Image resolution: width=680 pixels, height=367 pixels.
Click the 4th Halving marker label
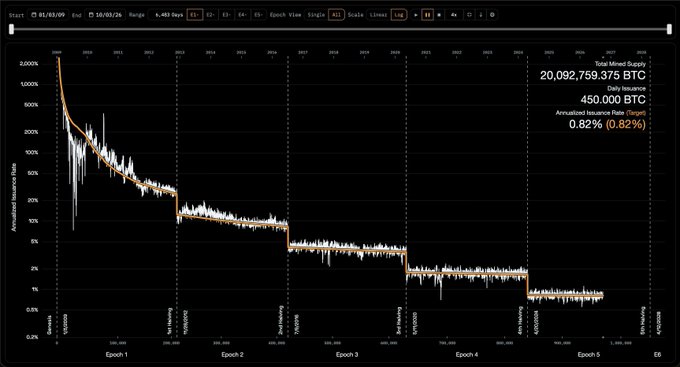(x=520, y=321)
